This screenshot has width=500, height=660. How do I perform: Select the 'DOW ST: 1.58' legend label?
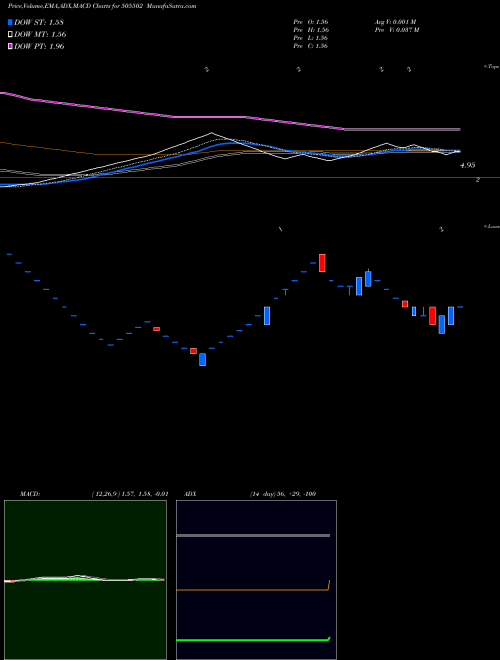pos(39,22)
